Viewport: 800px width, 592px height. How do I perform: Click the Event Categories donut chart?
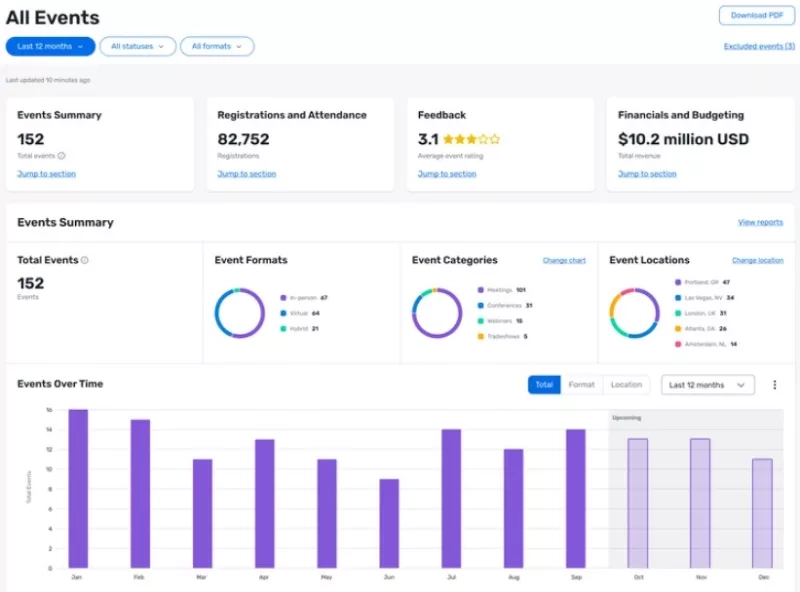[x=438, y=311]
